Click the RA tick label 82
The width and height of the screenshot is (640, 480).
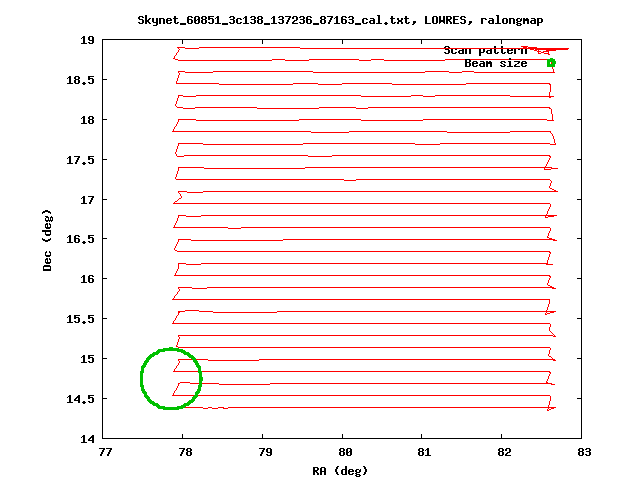coord(504,452)
